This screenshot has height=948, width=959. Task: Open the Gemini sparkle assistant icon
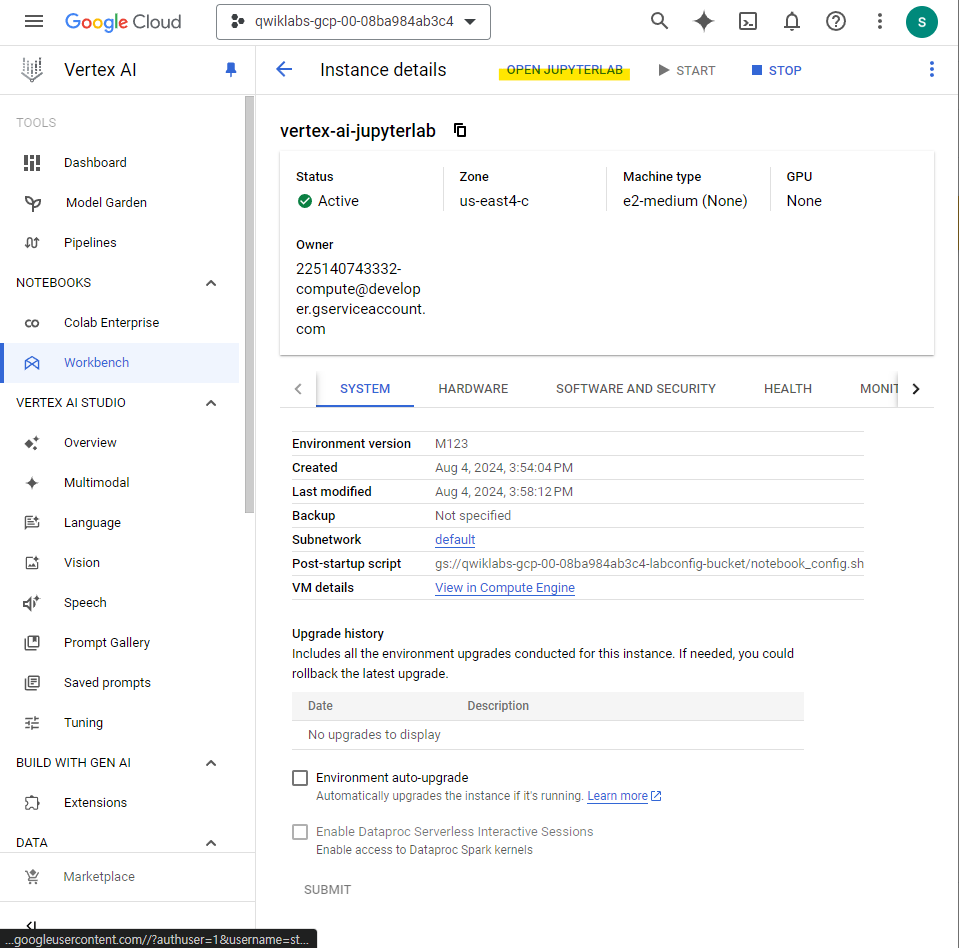click(x=703, y=21)
